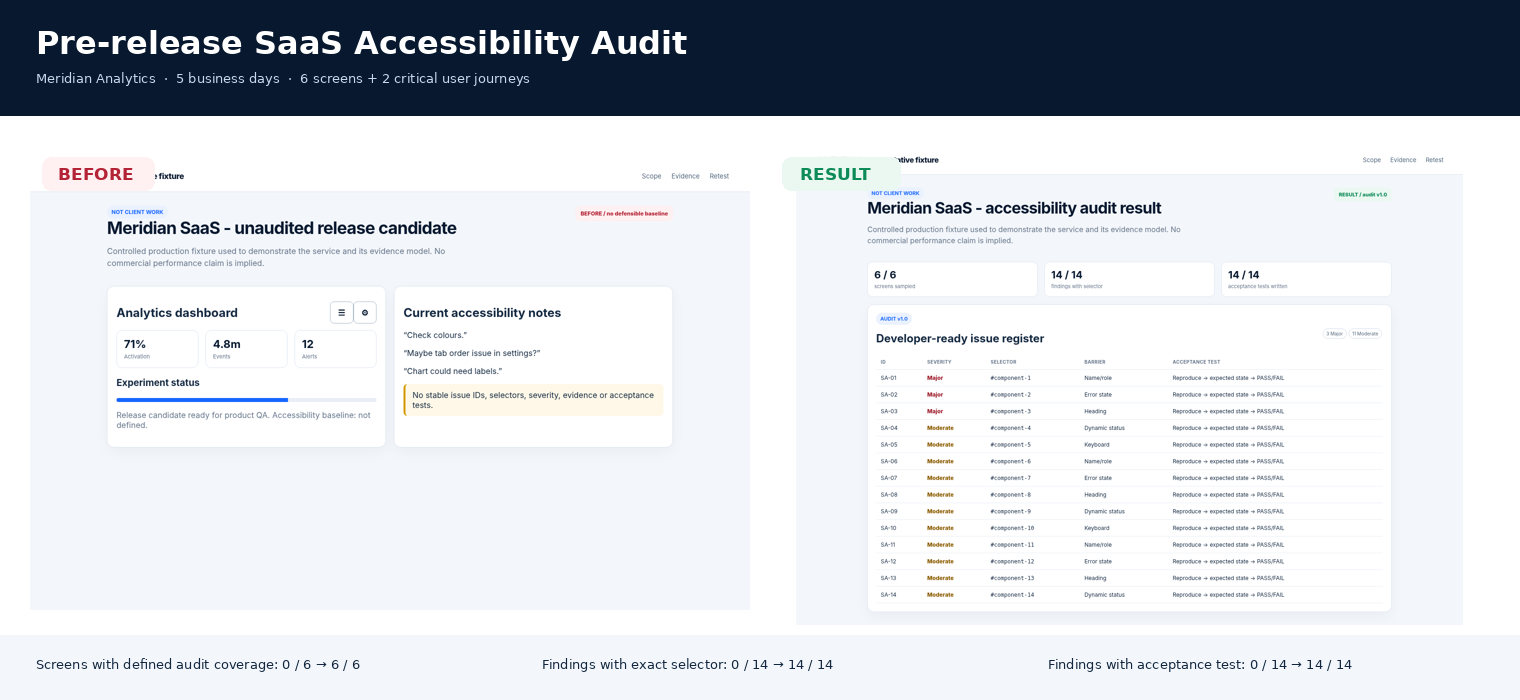Click the gear settings icon in Analytics dashboard
The width and height of the screenshot is (1520, 700).
365,313
